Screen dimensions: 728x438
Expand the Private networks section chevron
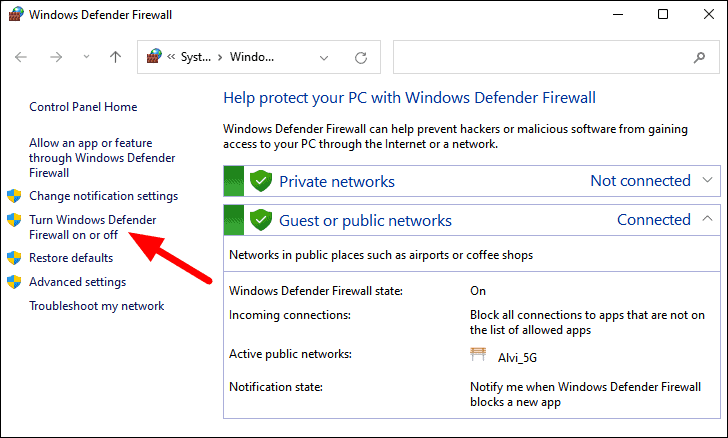tap(707, 180)
